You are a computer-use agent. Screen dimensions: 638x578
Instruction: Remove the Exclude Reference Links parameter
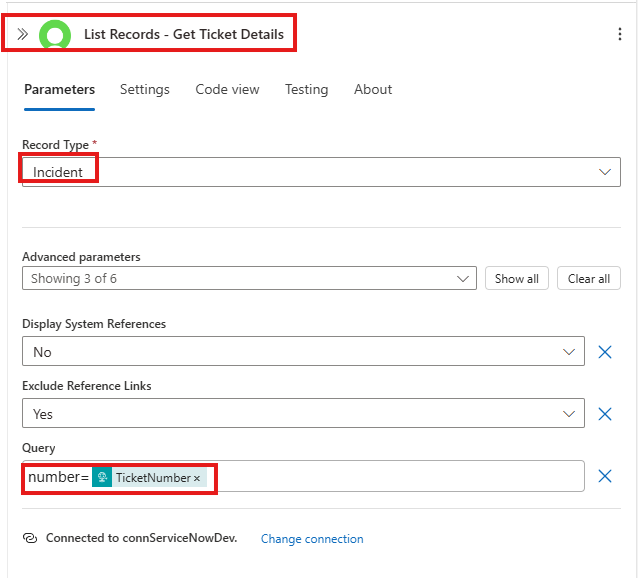click(605, 414)
